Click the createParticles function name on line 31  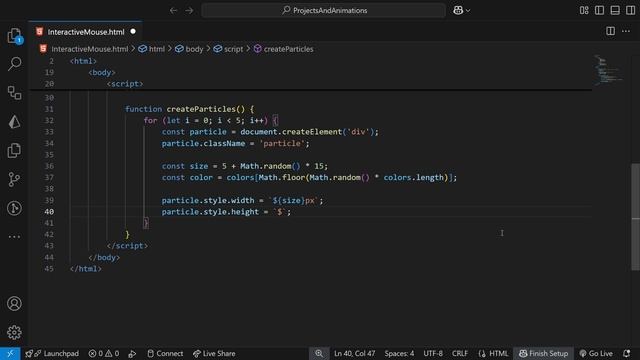pyautogui.click(x=201, y=109)
